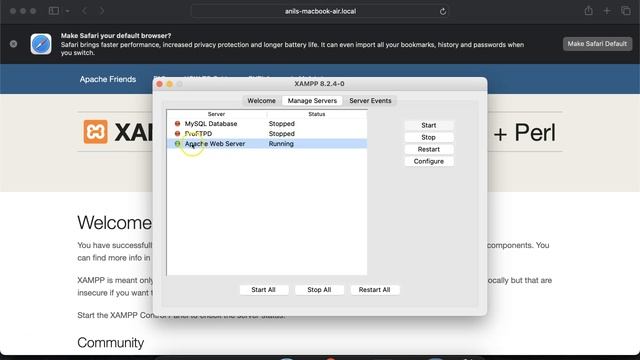Select the ProFTPD server row

point(267,133)
